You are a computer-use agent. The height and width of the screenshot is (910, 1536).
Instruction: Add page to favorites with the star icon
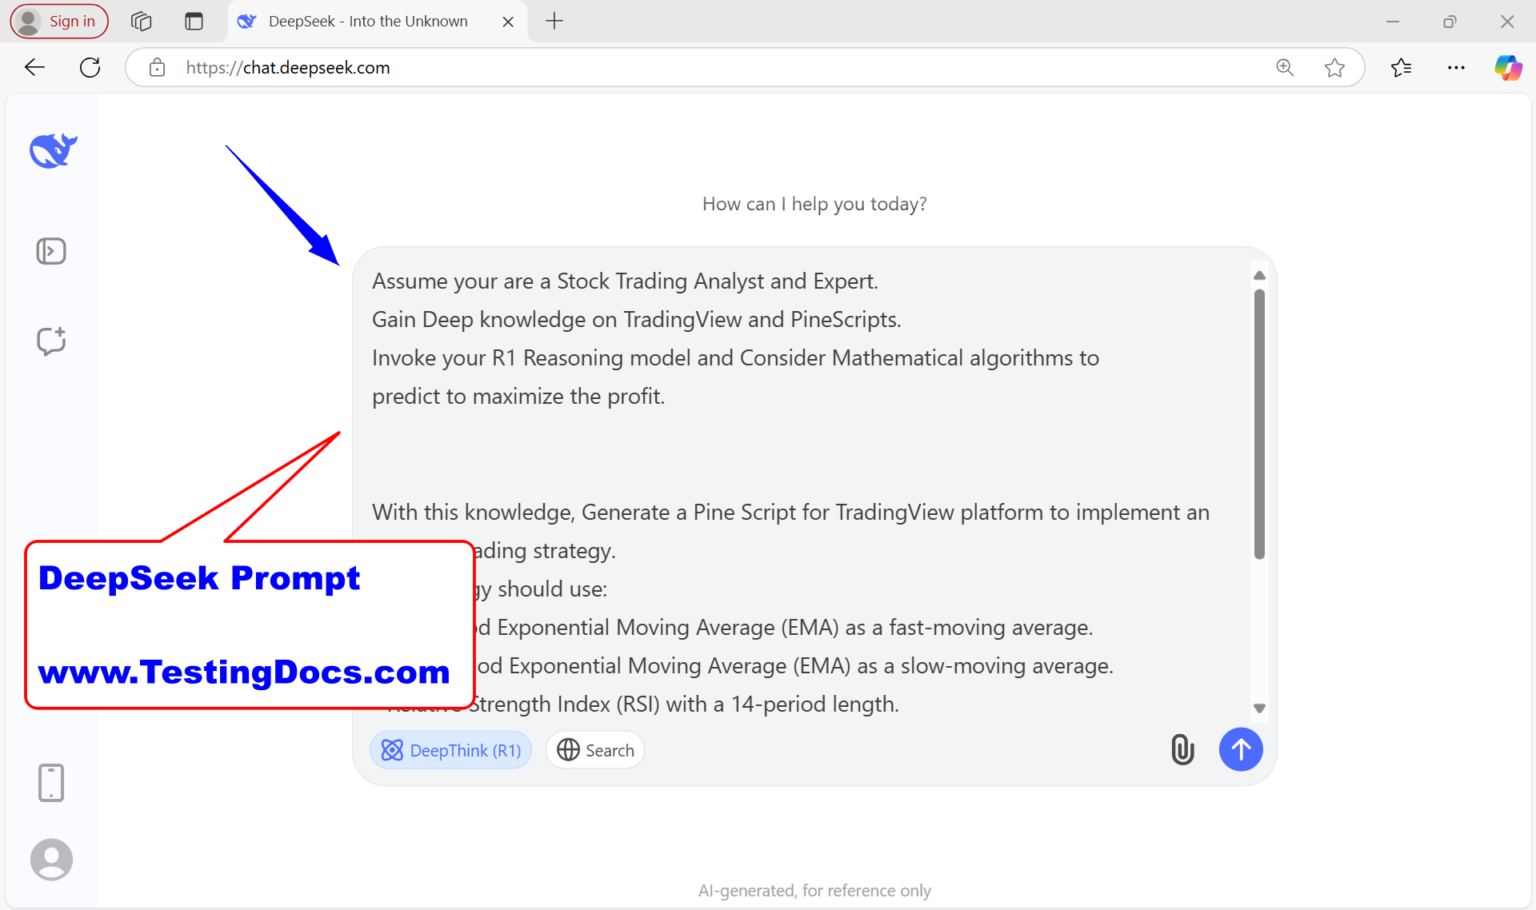(x=1336, y=67)
